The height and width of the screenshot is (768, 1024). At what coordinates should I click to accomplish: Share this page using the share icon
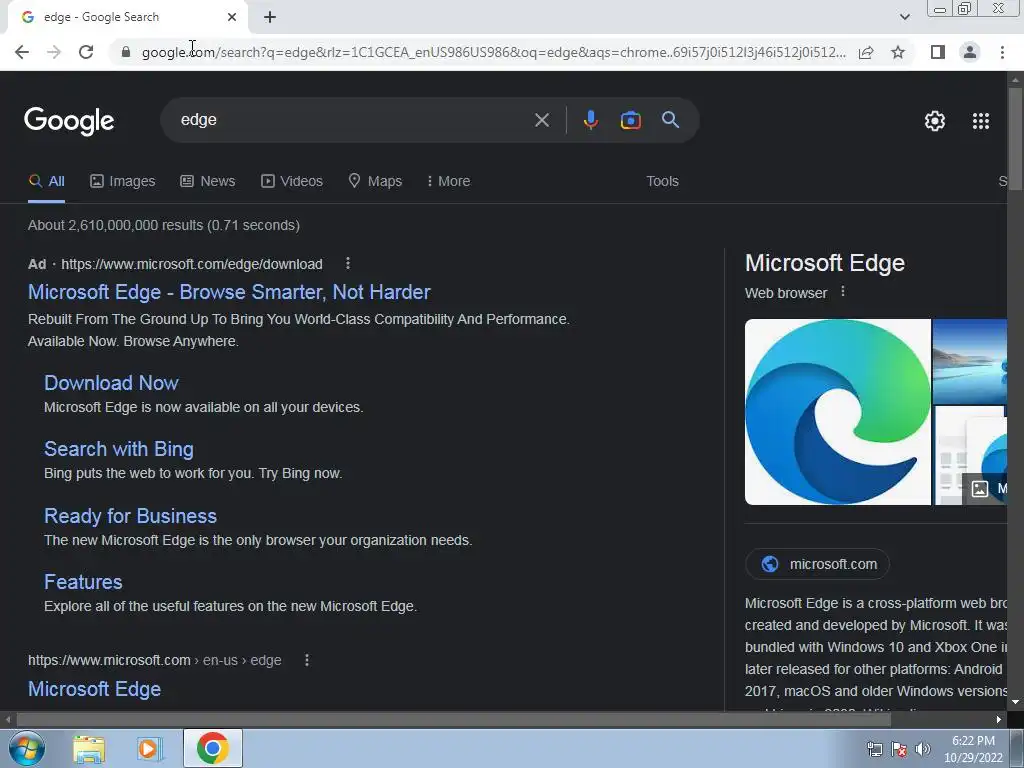(866, 52)
